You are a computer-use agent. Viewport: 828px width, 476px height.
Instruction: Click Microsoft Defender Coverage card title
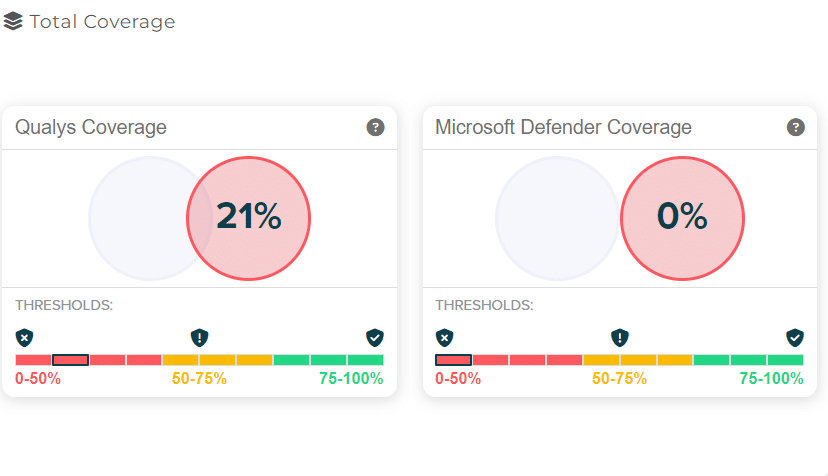pos(563,127)
